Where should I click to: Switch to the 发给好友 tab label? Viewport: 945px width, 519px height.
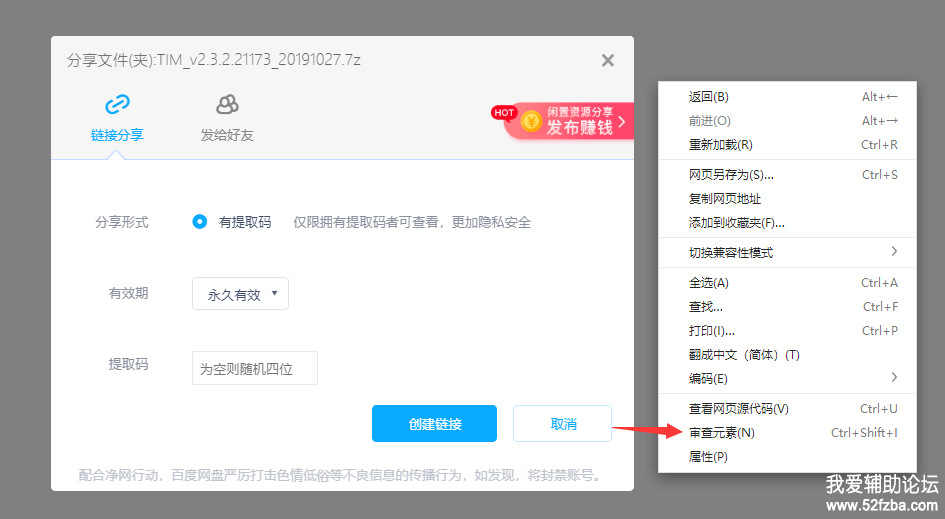coord(227,135)
